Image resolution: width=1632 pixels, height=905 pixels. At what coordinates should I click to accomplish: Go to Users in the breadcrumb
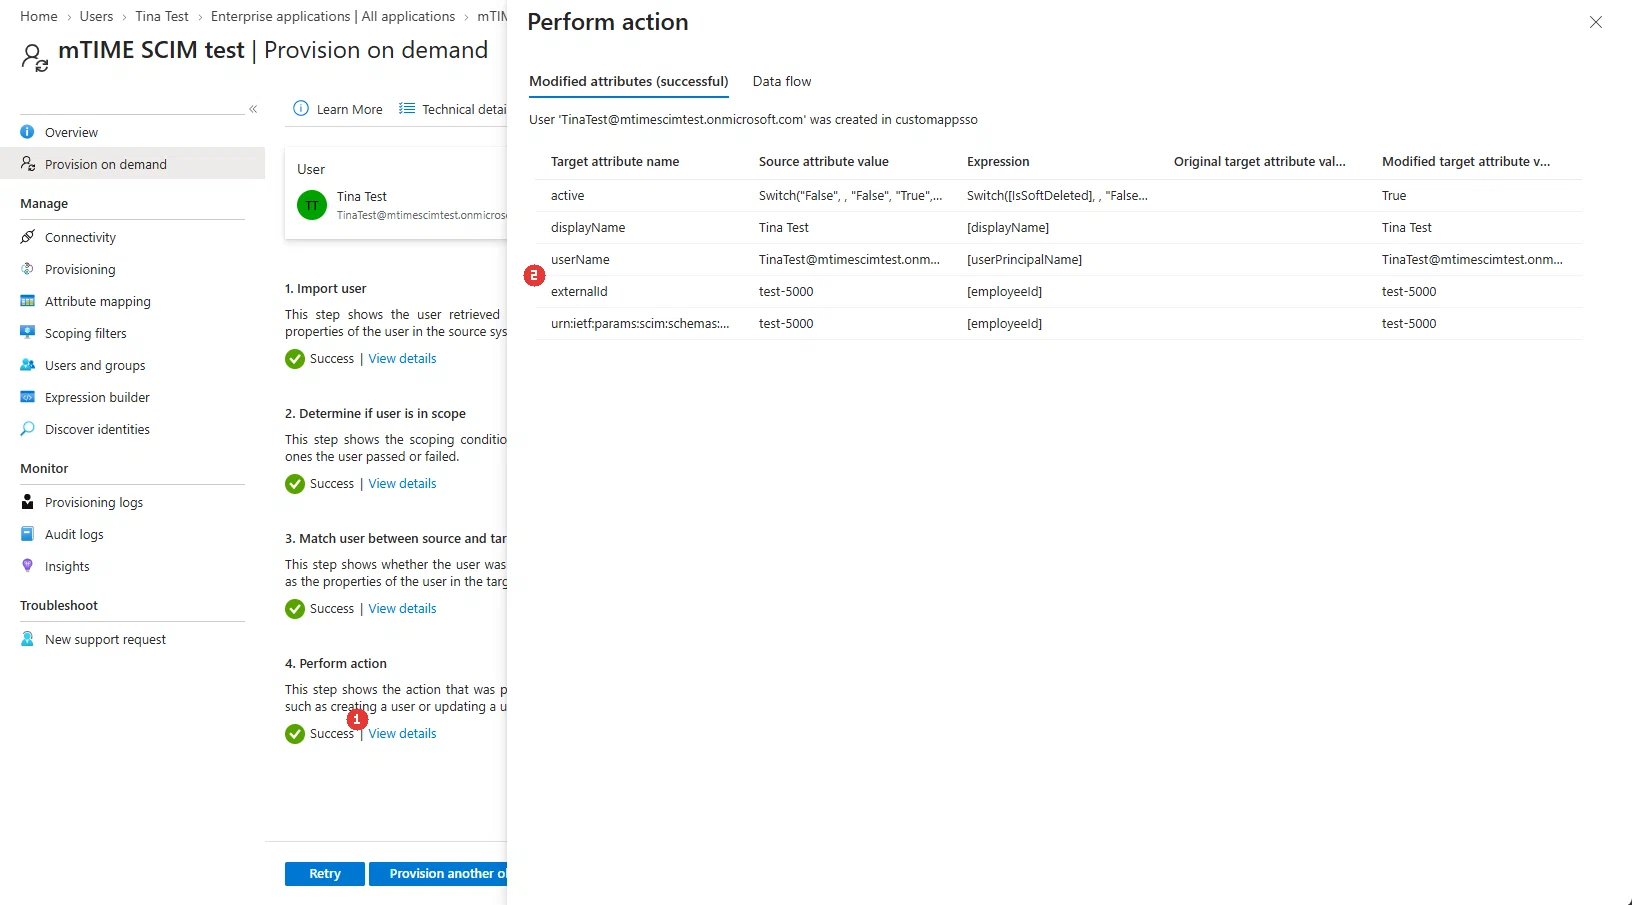(x=96, y=17)
